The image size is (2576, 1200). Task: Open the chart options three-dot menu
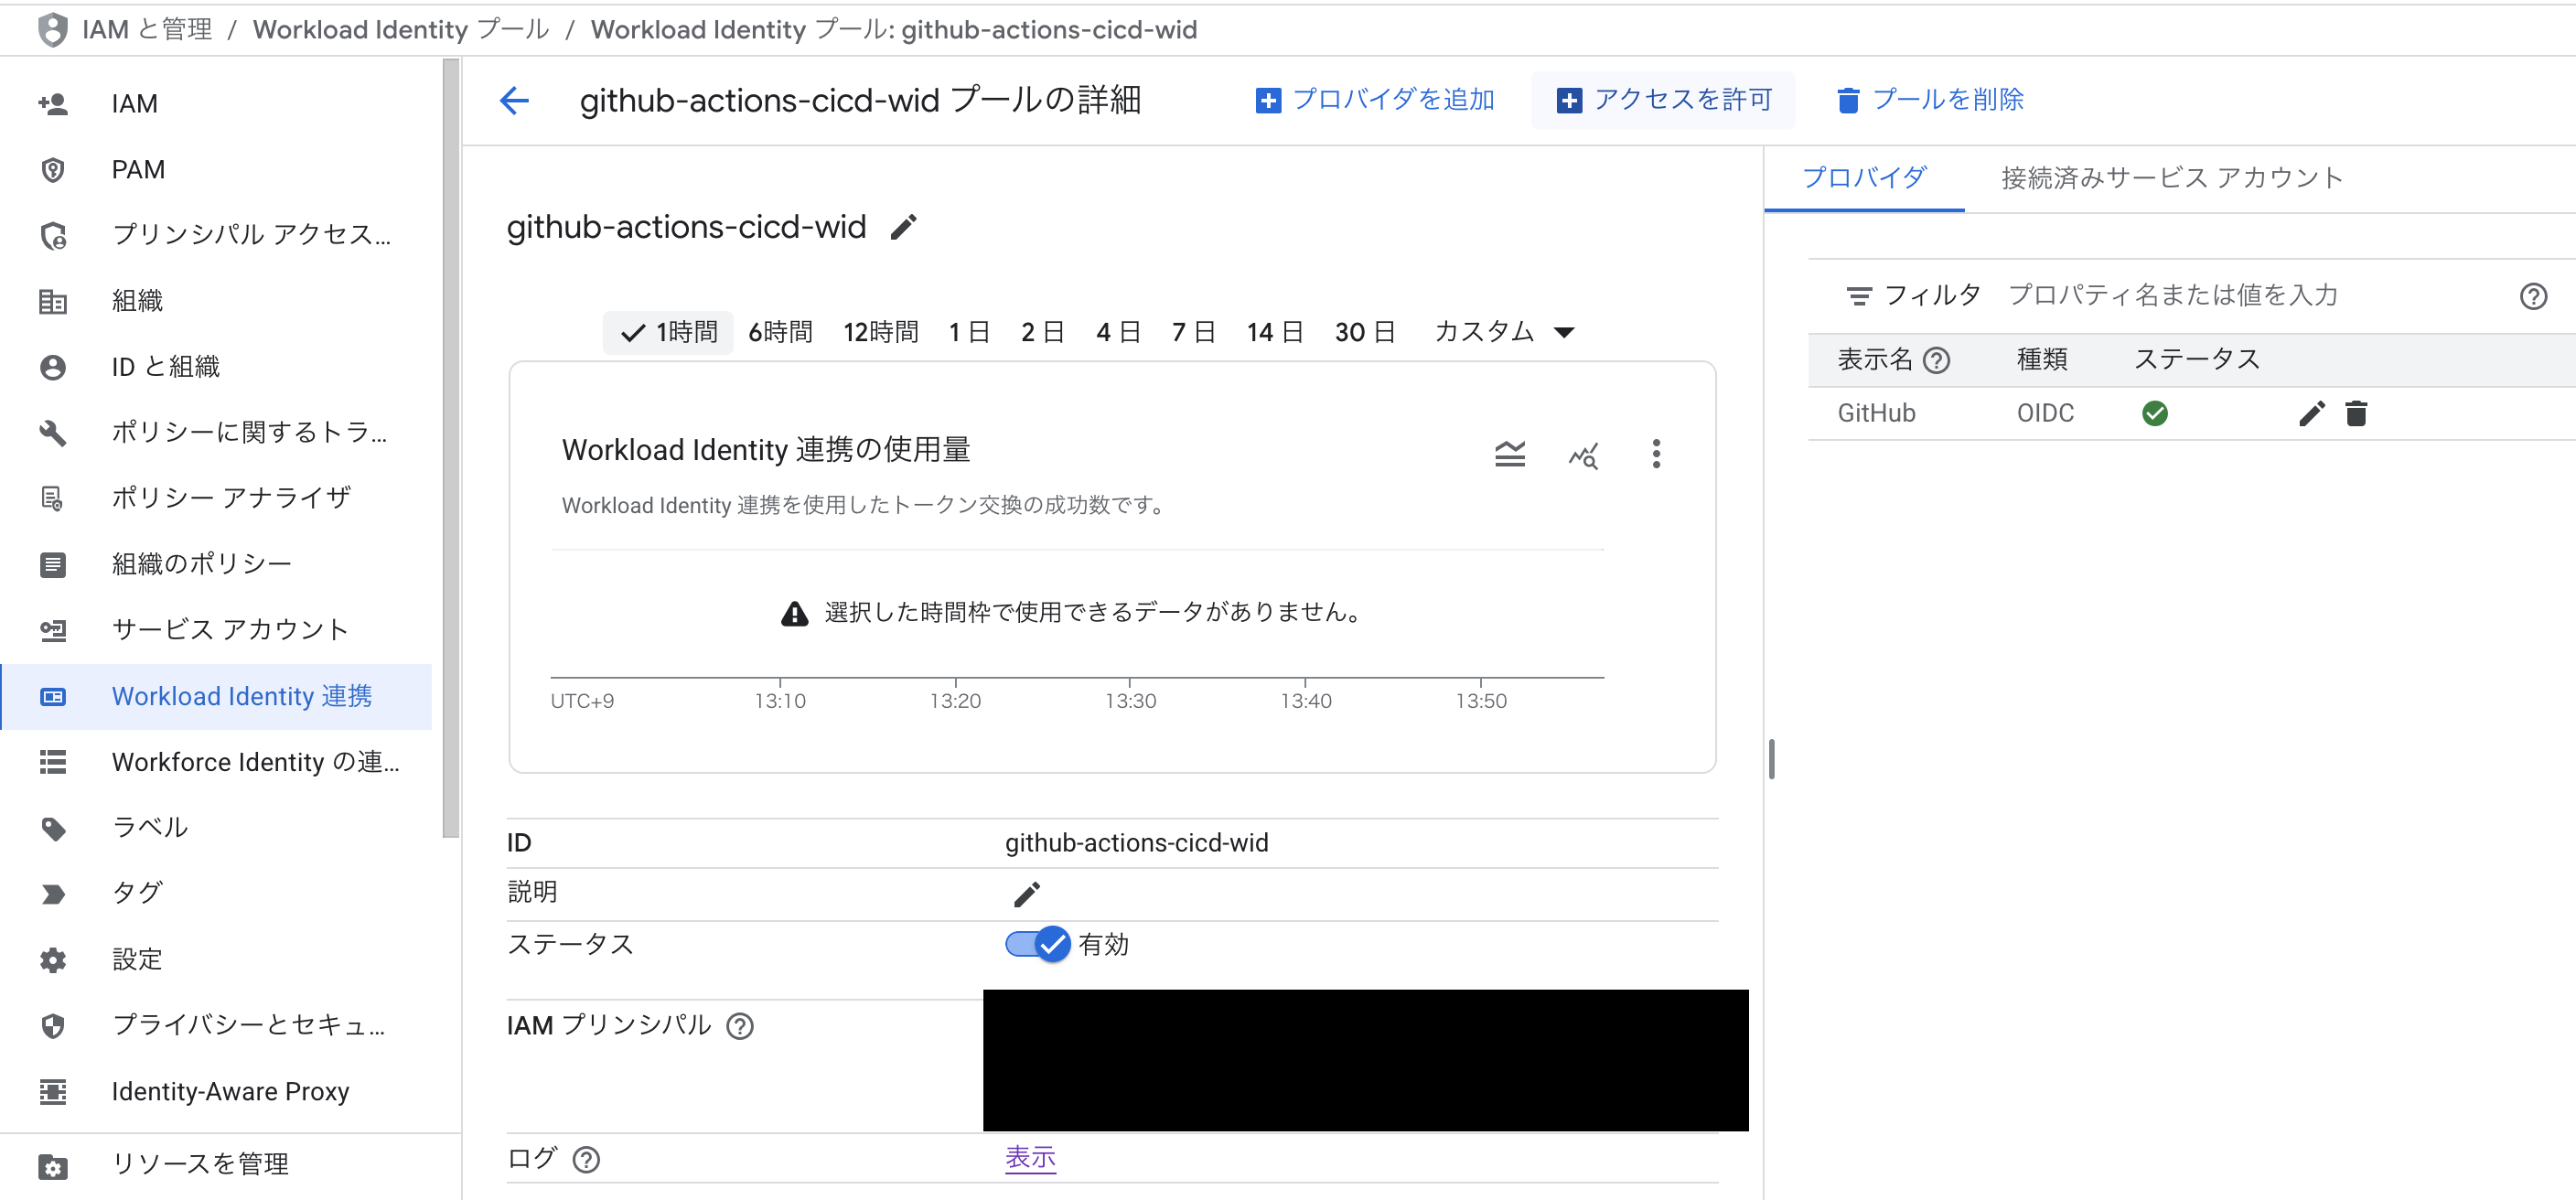coord(1656,454)
